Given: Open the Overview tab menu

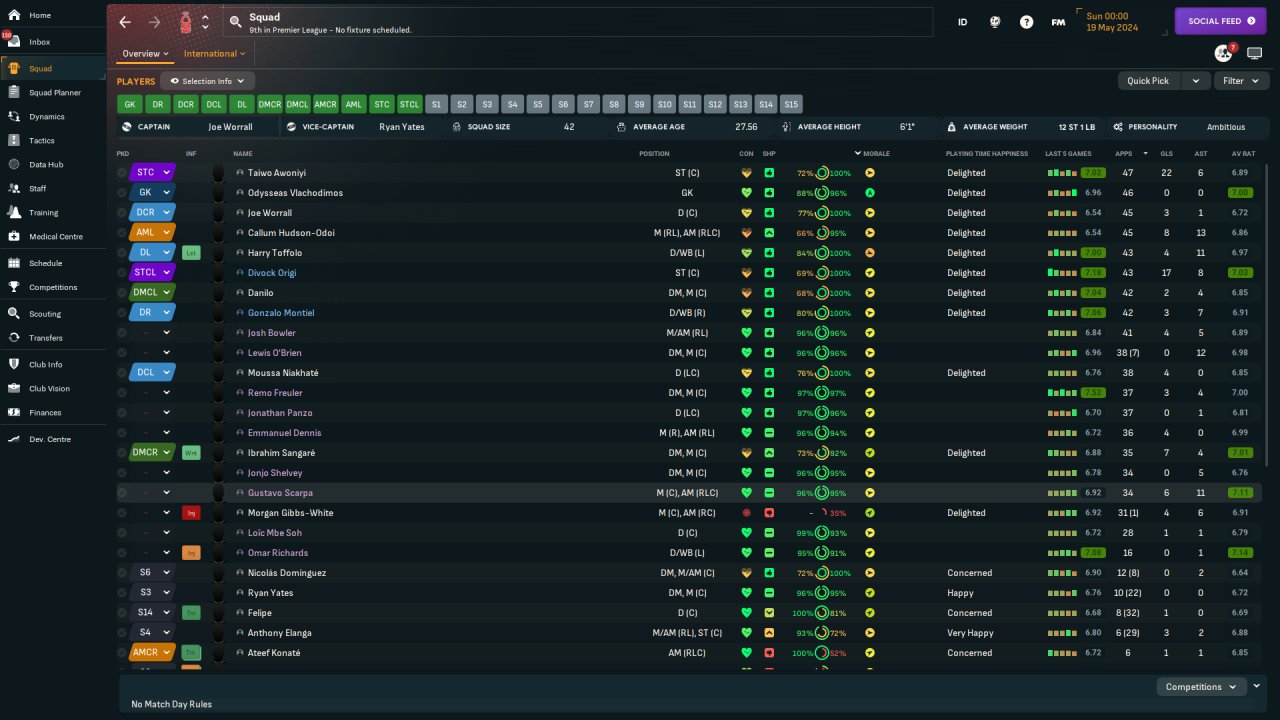Looking at the screenshot, I should point(145,54).
